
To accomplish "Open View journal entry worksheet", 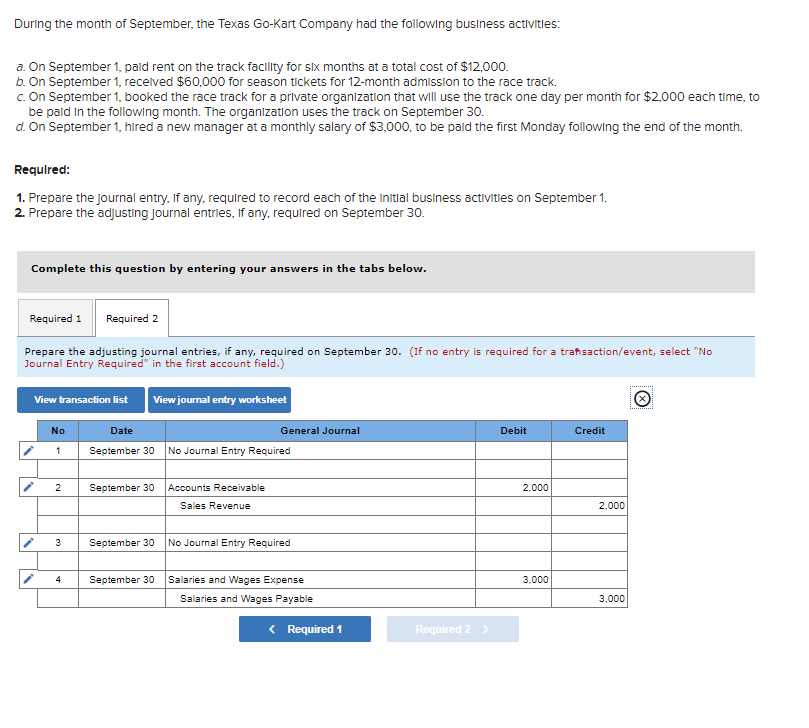I will pyautogui.click(x=219, y=400).
